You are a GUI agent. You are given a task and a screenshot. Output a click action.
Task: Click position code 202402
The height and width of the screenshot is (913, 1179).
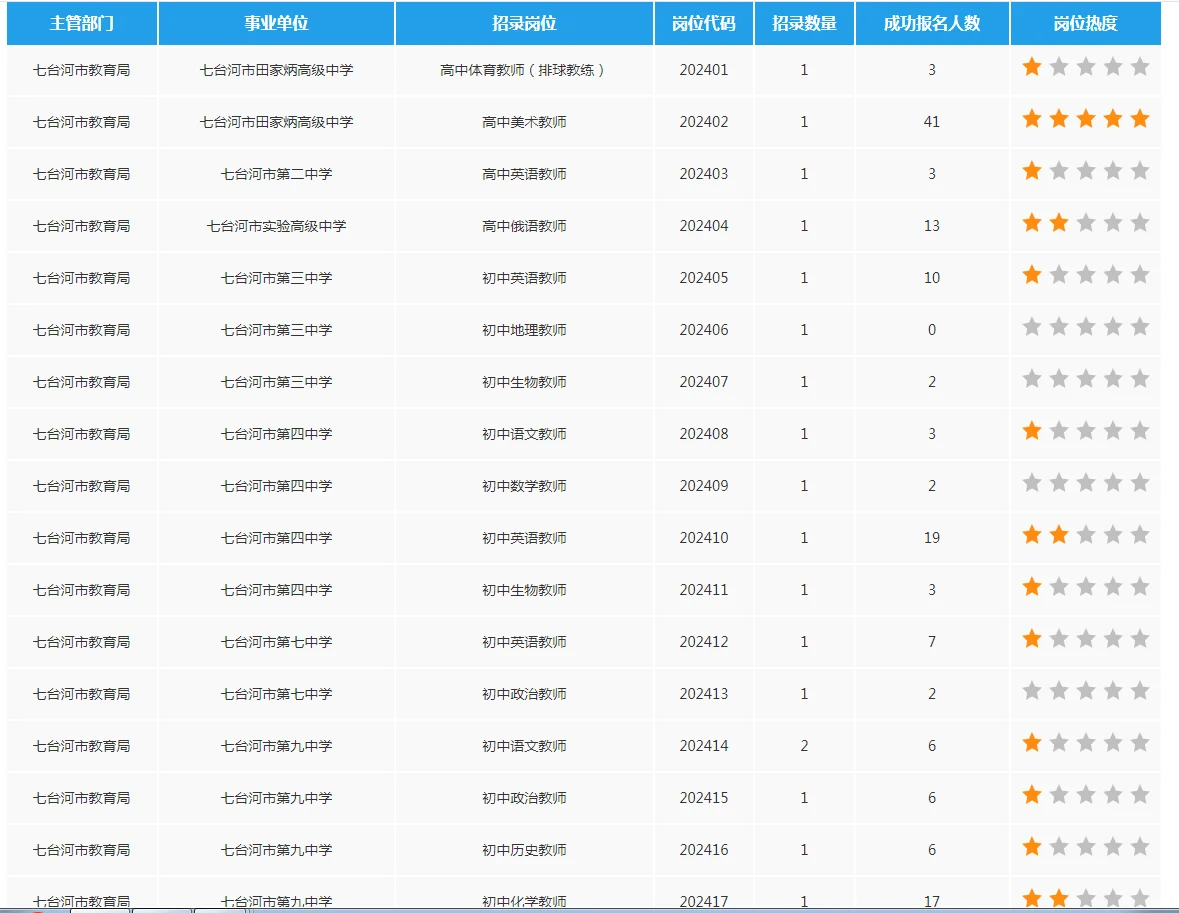click(x=704, y=122)
